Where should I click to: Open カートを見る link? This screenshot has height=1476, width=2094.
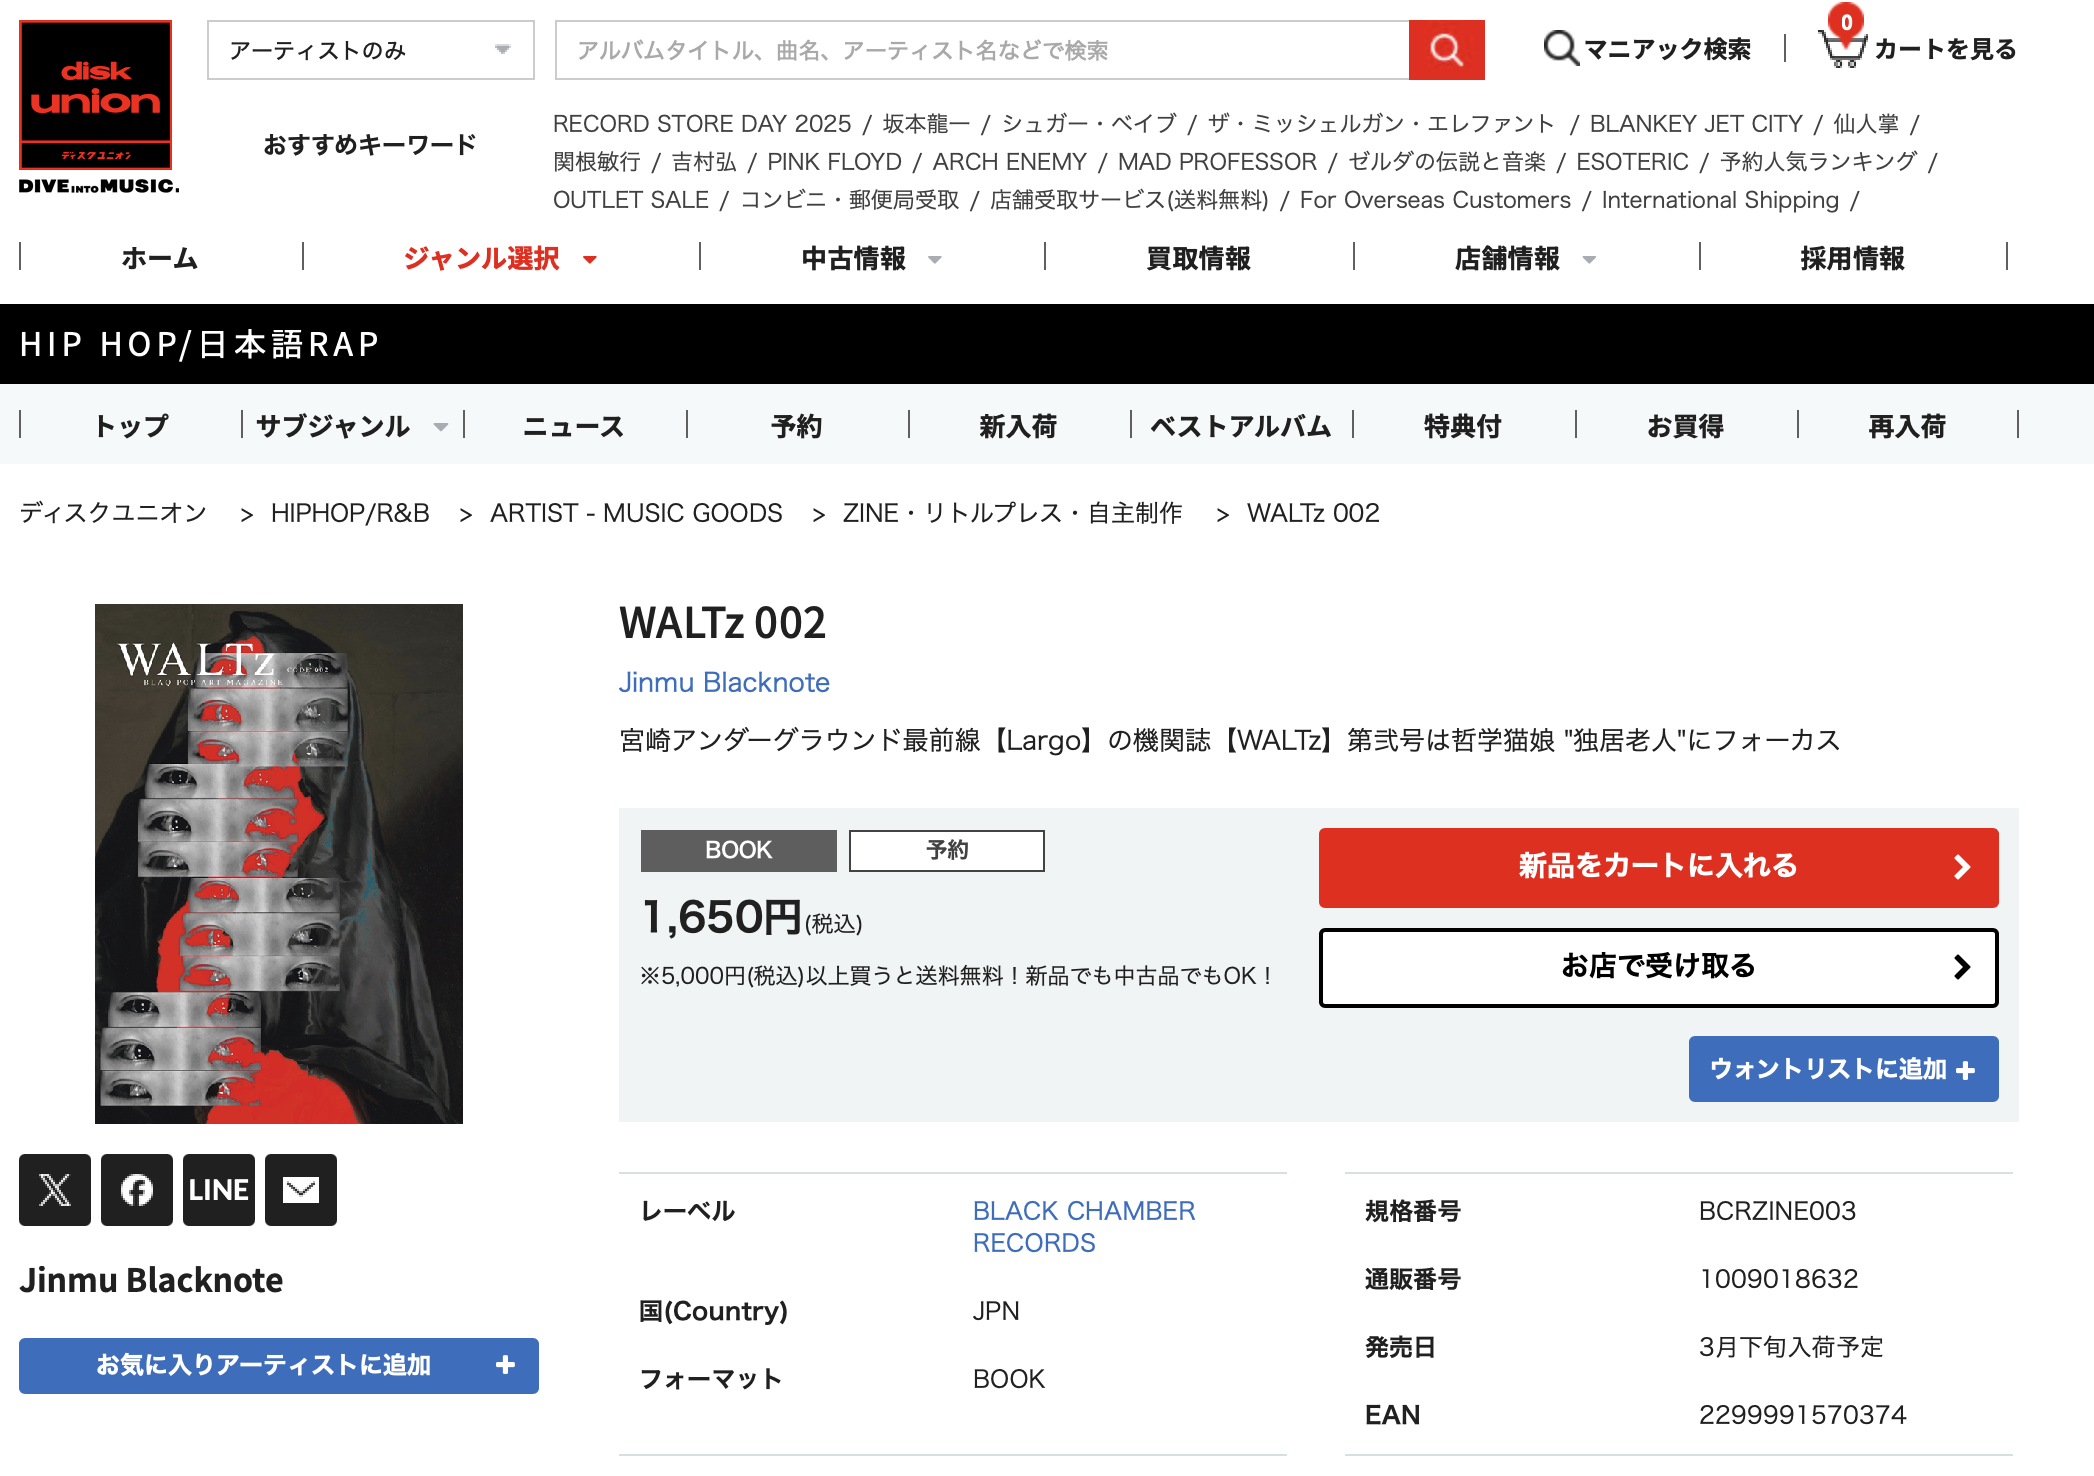1945,48
